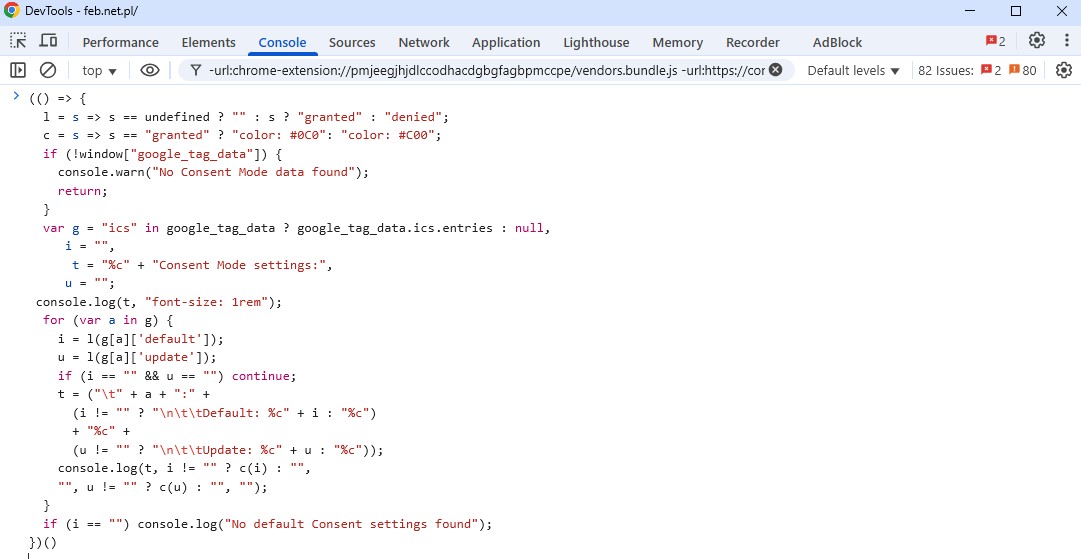Create a live expression with the eye icon

pos(150,70)
